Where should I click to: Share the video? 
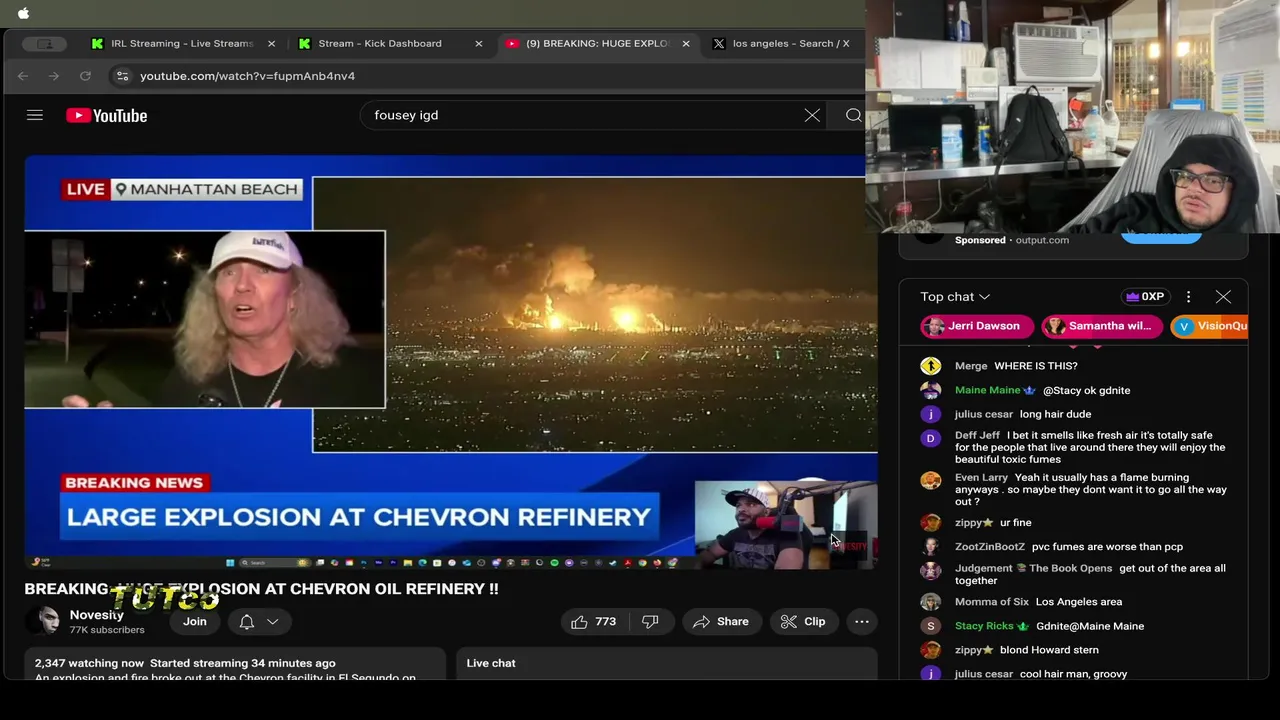click(720, 622)
